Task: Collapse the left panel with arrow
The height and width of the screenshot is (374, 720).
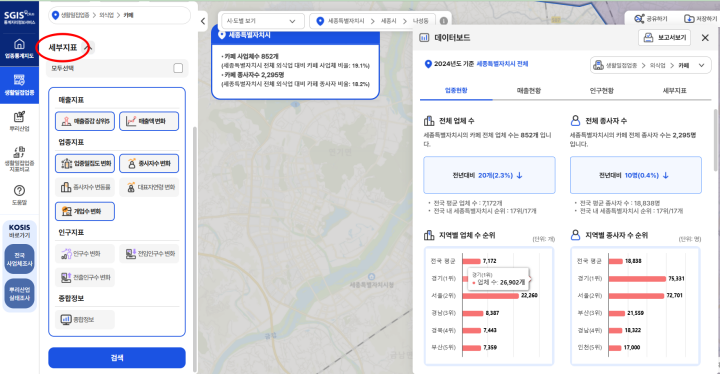Action: coord(203,21)
